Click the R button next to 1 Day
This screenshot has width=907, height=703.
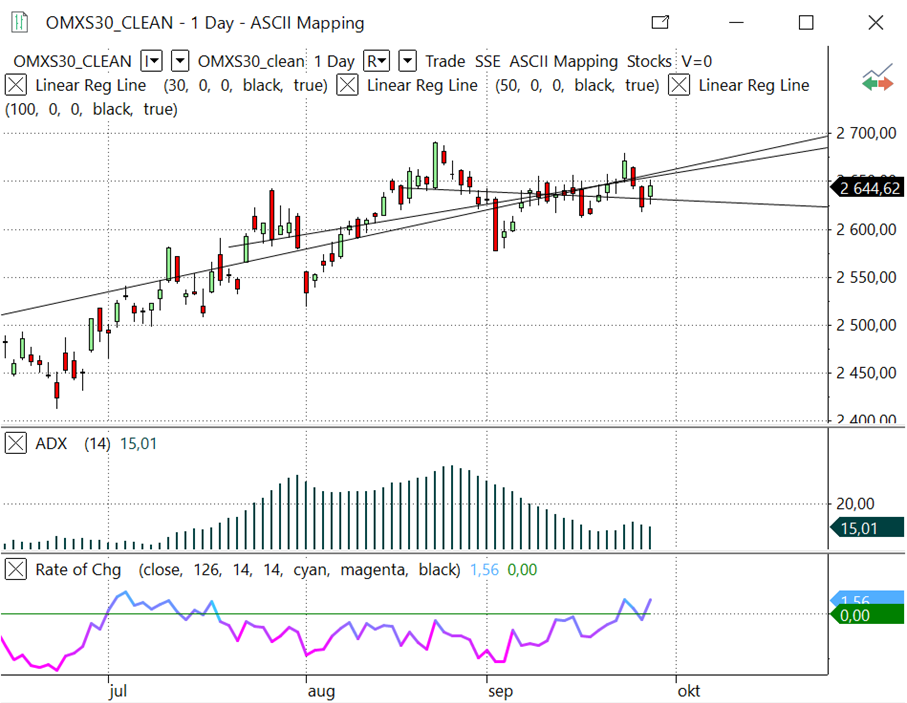tap(377, 61)
